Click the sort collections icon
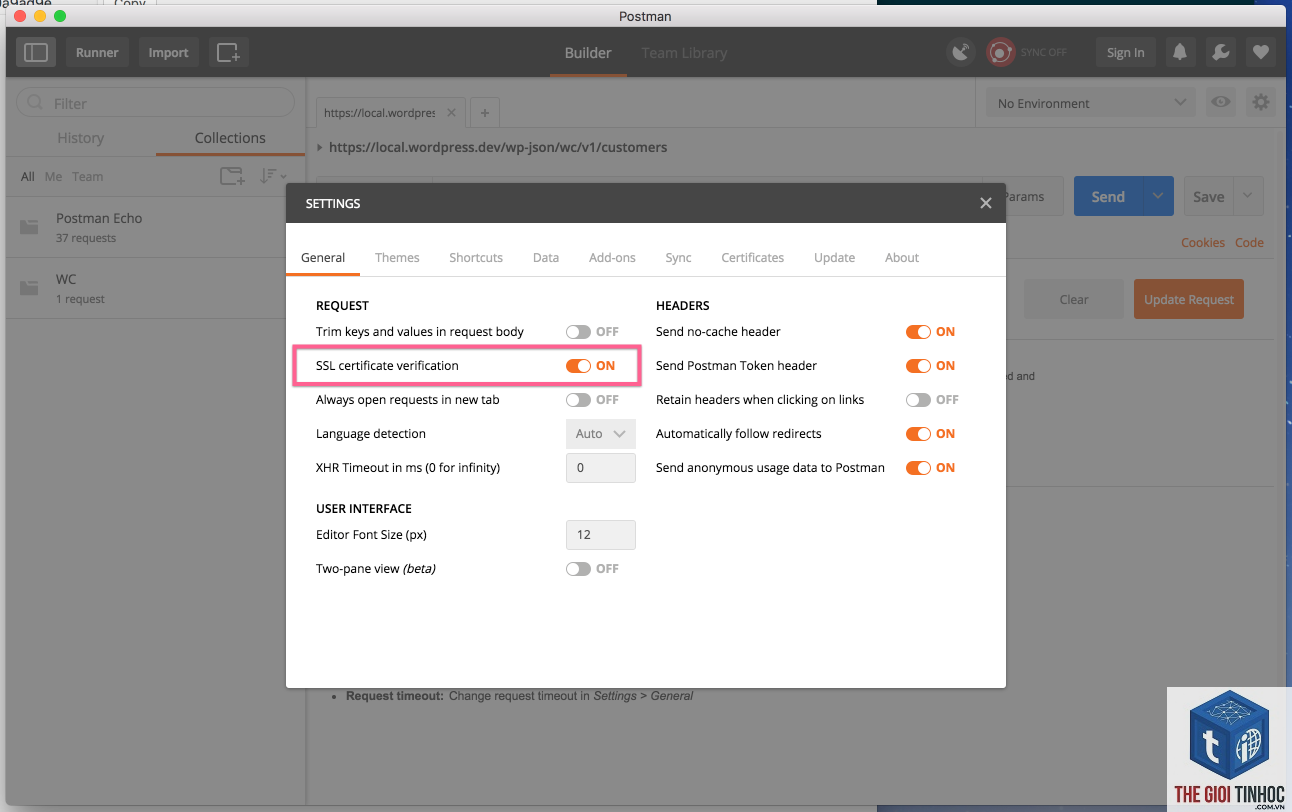Screen dimensions: 1292x812 272,176
